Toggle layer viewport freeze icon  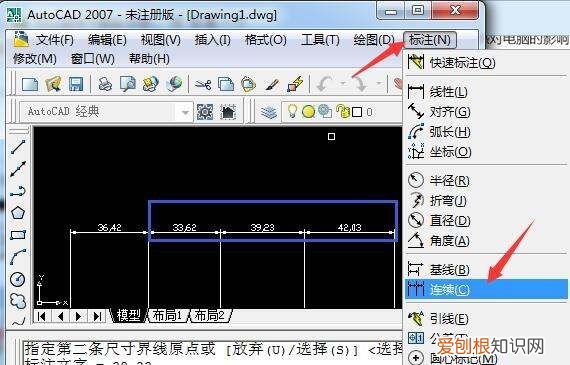tap(325, 112)
